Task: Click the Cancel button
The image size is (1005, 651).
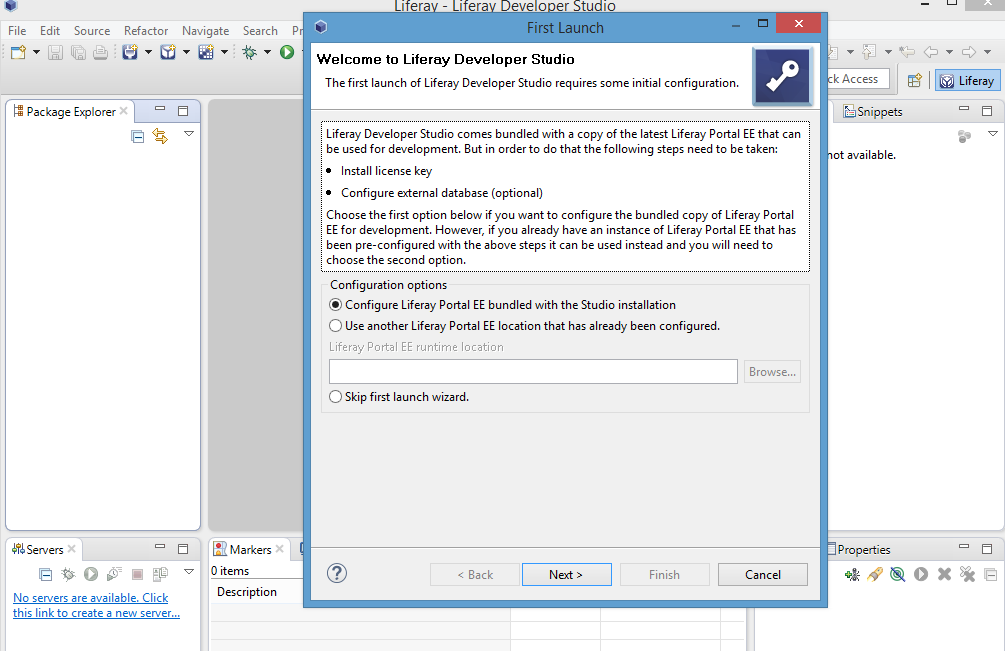Action: coord(763,575)
